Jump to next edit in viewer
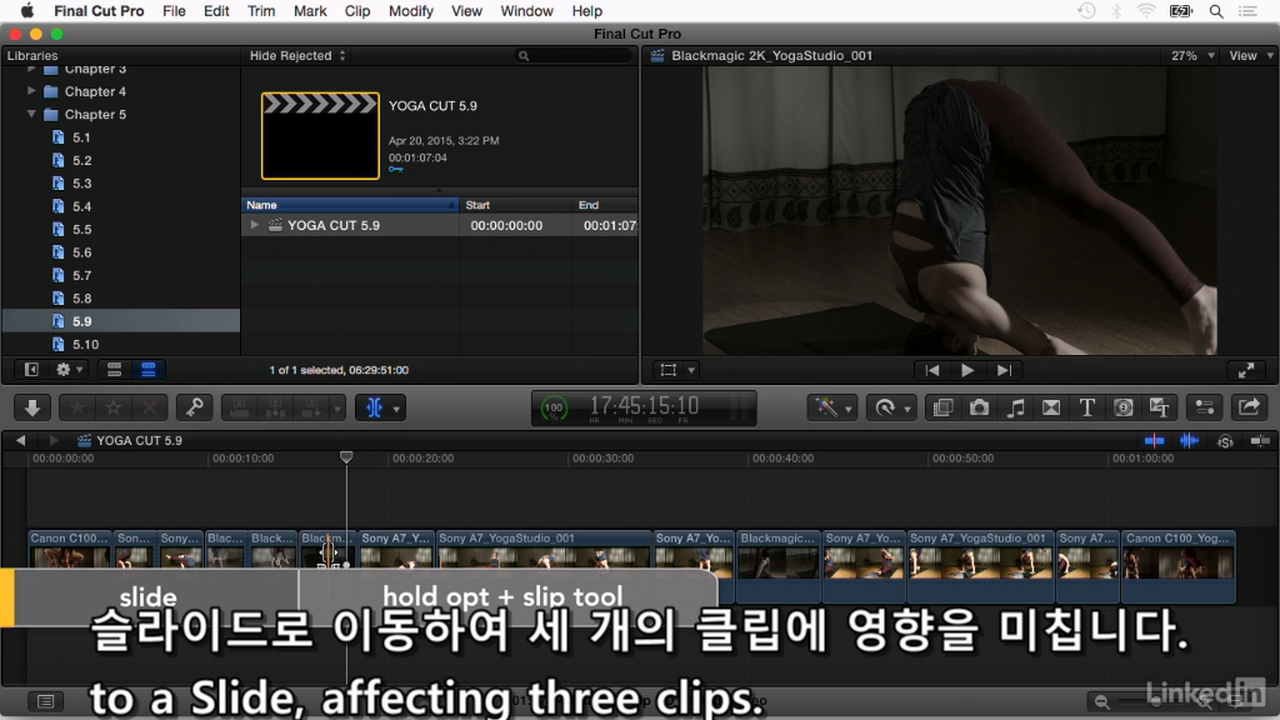Image resolution: width=1280 pixels, height=720 pixels. pyautogui.click(x=1003, y=370)
